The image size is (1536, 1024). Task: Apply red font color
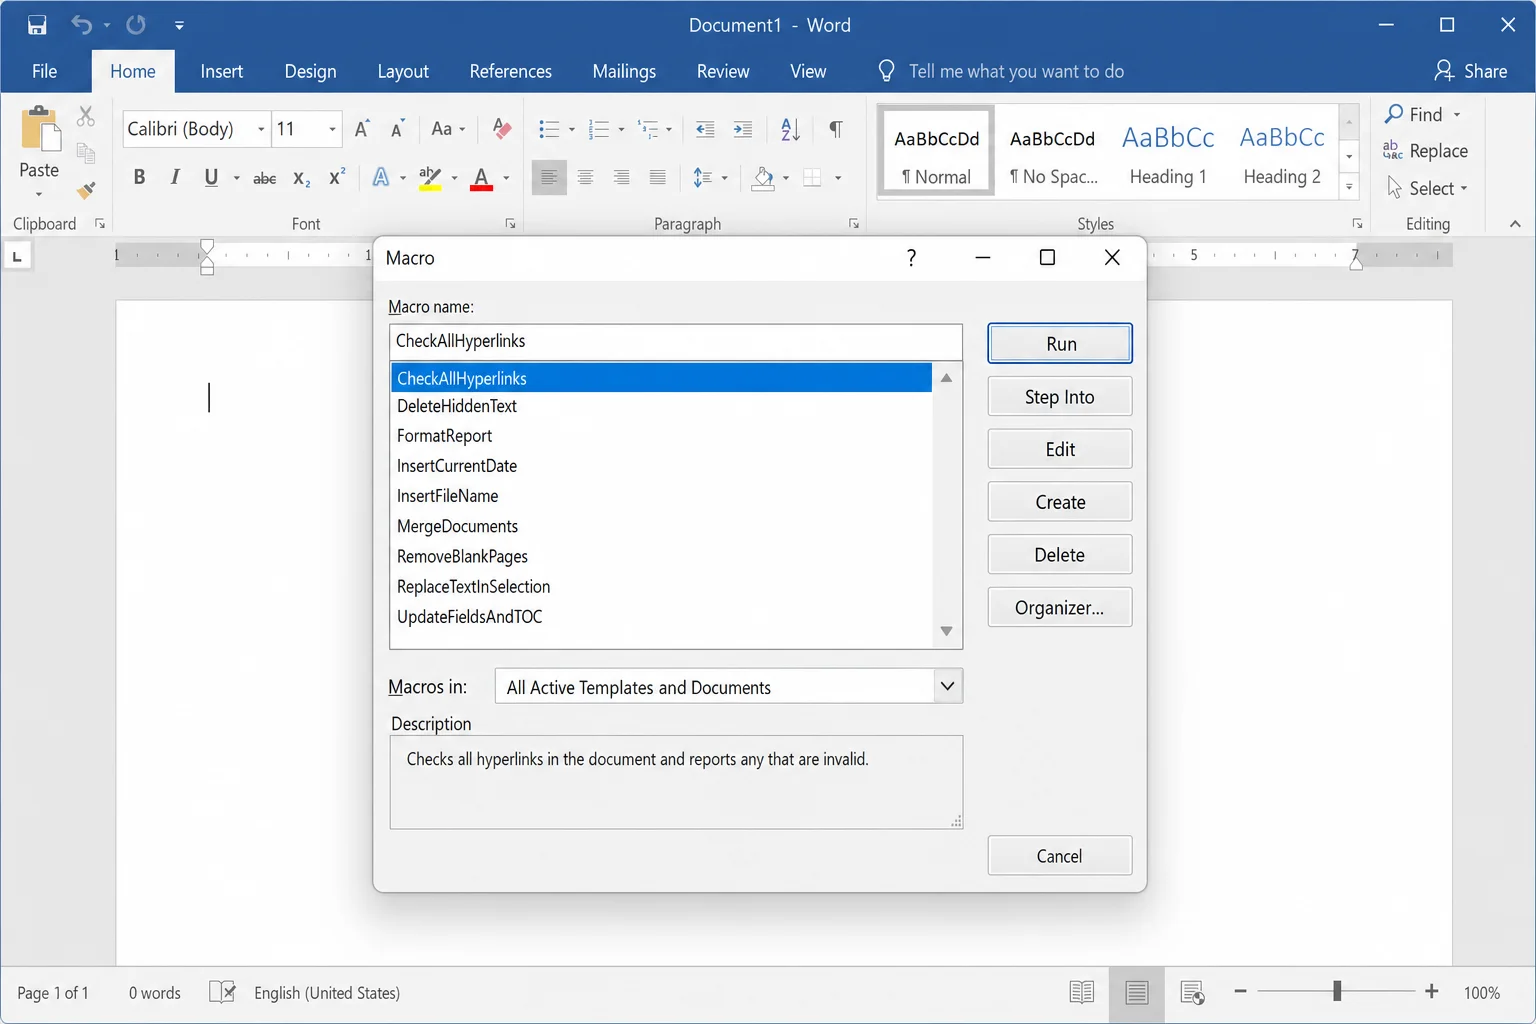(482, 178)
